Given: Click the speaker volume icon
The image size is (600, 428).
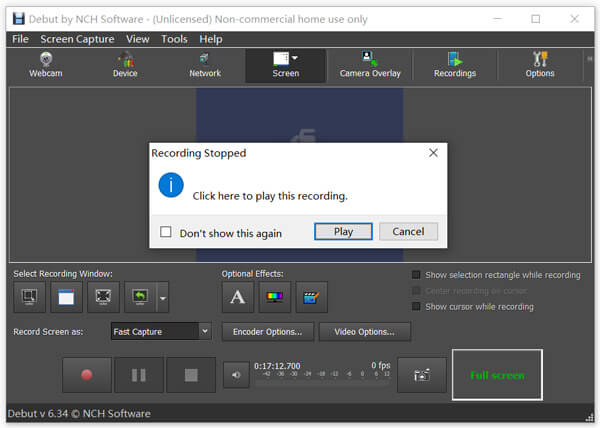Looking at the screenshot, I should click(x=235, y=376).
